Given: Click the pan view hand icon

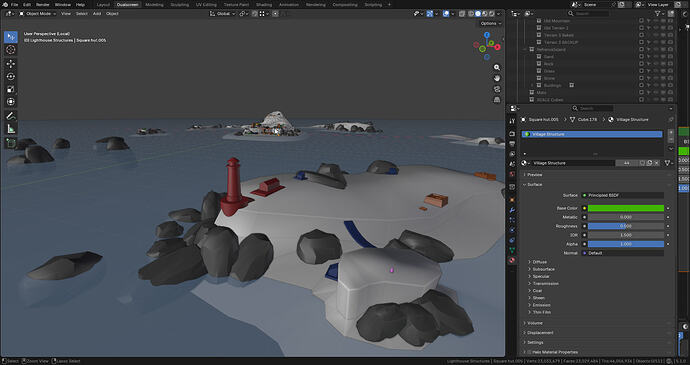Looking at the screenshot, I should 497,78.
